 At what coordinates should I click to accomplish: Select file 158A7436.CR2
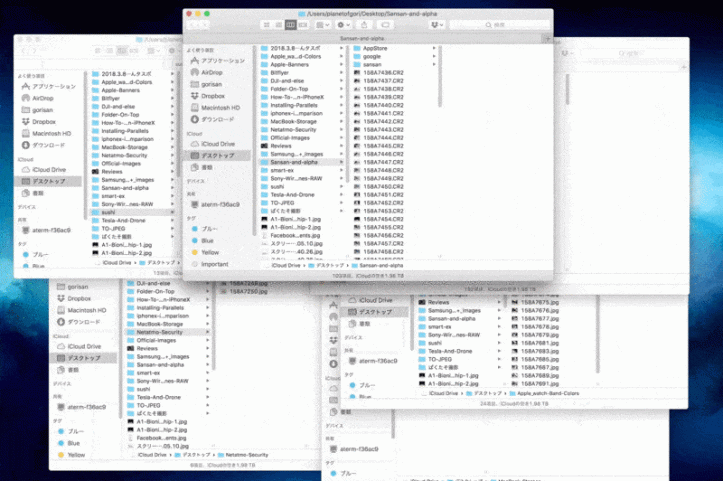[x=379, y=73]
